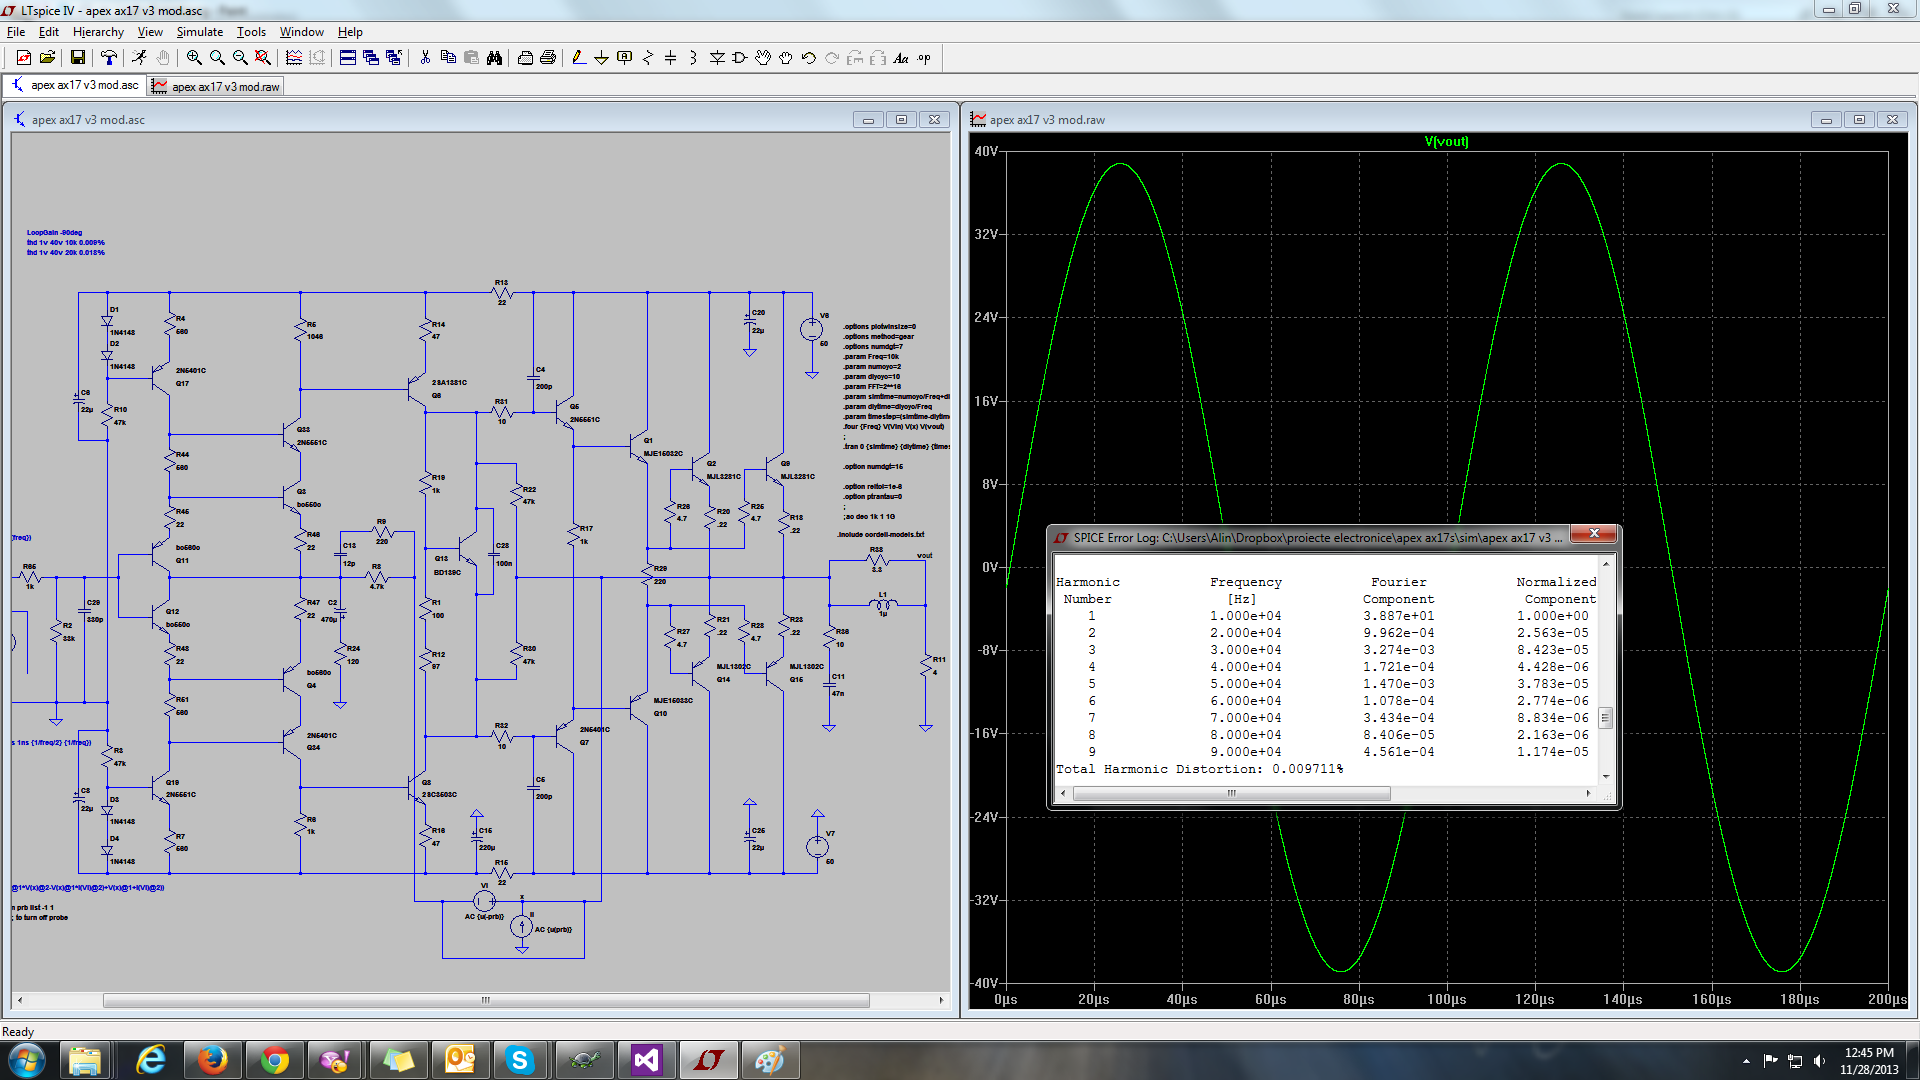Open Find with the binoculars icon
1920x1080 pixels.
coord(494,58)
